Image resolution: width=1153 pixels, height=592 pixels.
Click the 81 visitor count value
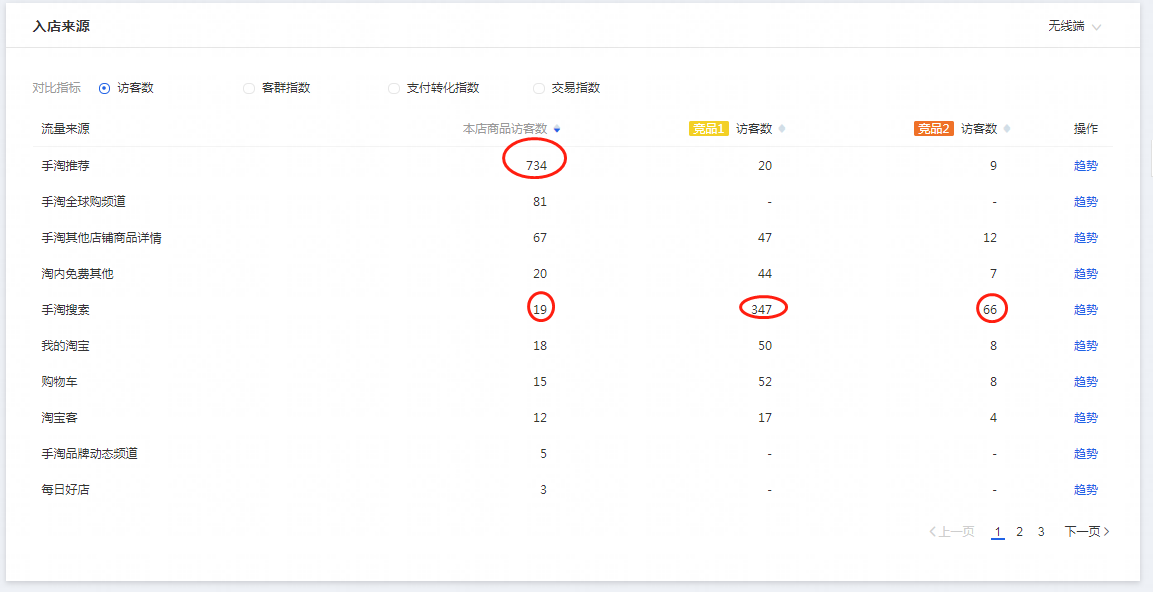[x=540, y=202]
